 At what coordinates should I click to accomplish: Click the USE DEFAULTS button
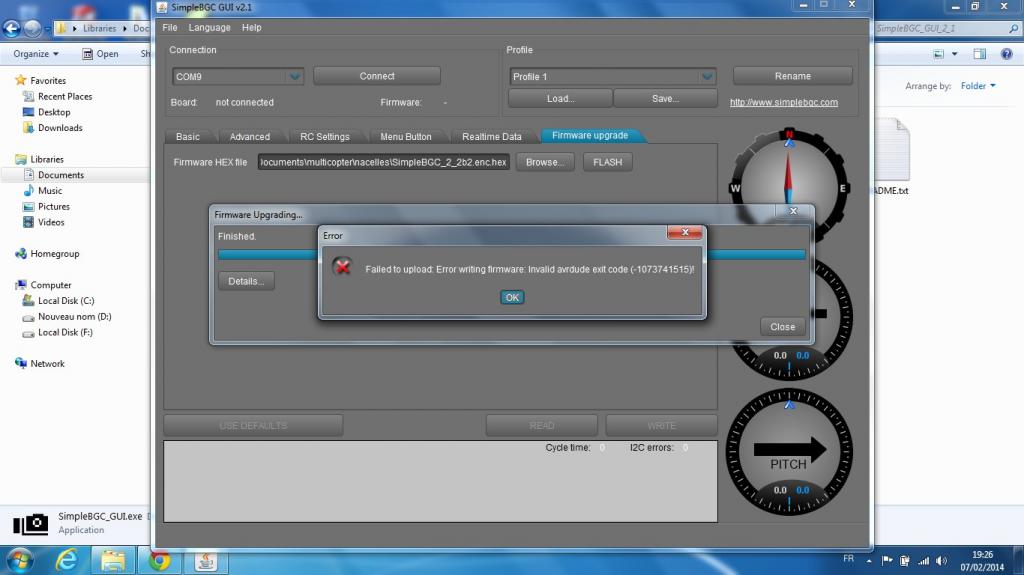[x=253, y=425]
